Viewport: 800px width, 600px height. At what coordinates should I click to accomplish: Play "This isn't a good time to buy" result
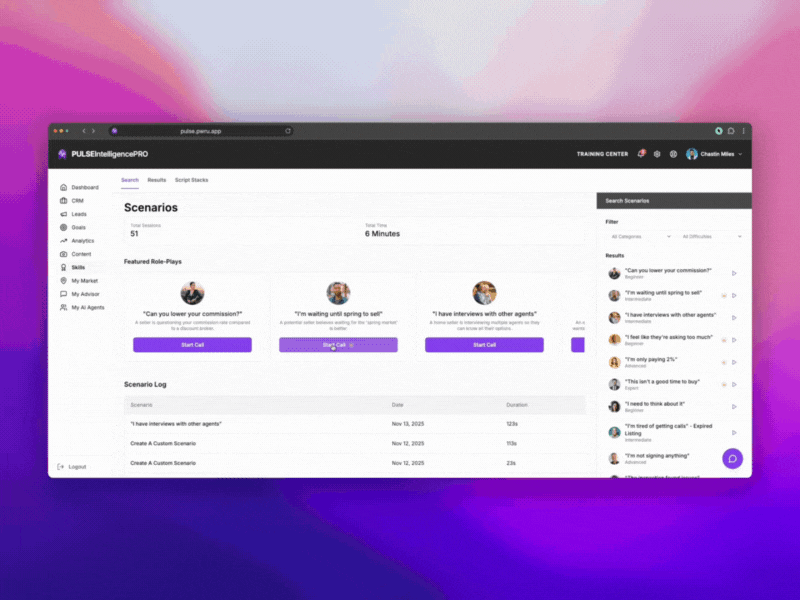[734, 384]
